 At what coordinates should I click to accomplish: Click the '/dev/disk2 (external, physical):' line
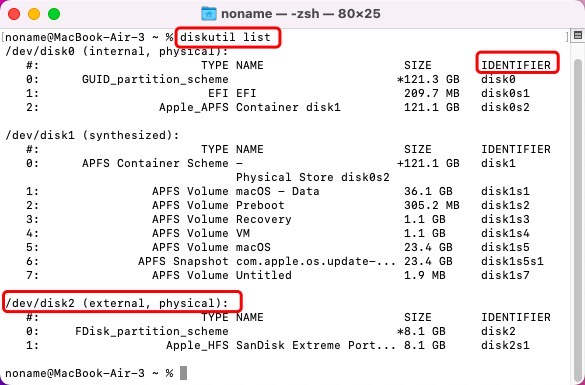point(116,303)
